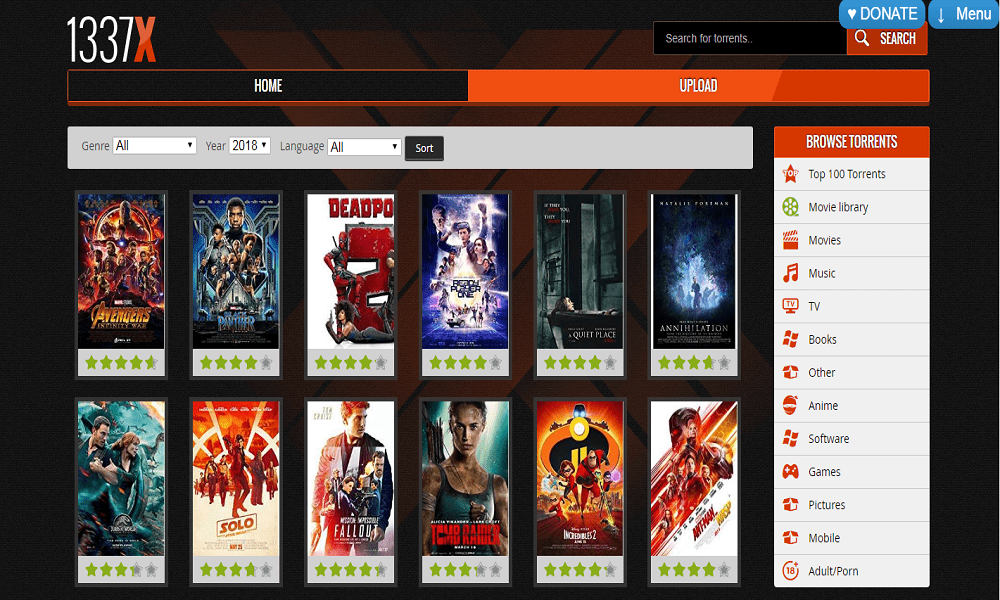
Task: Click the Top 100 Torrents star icon
Action: (791, 173)
